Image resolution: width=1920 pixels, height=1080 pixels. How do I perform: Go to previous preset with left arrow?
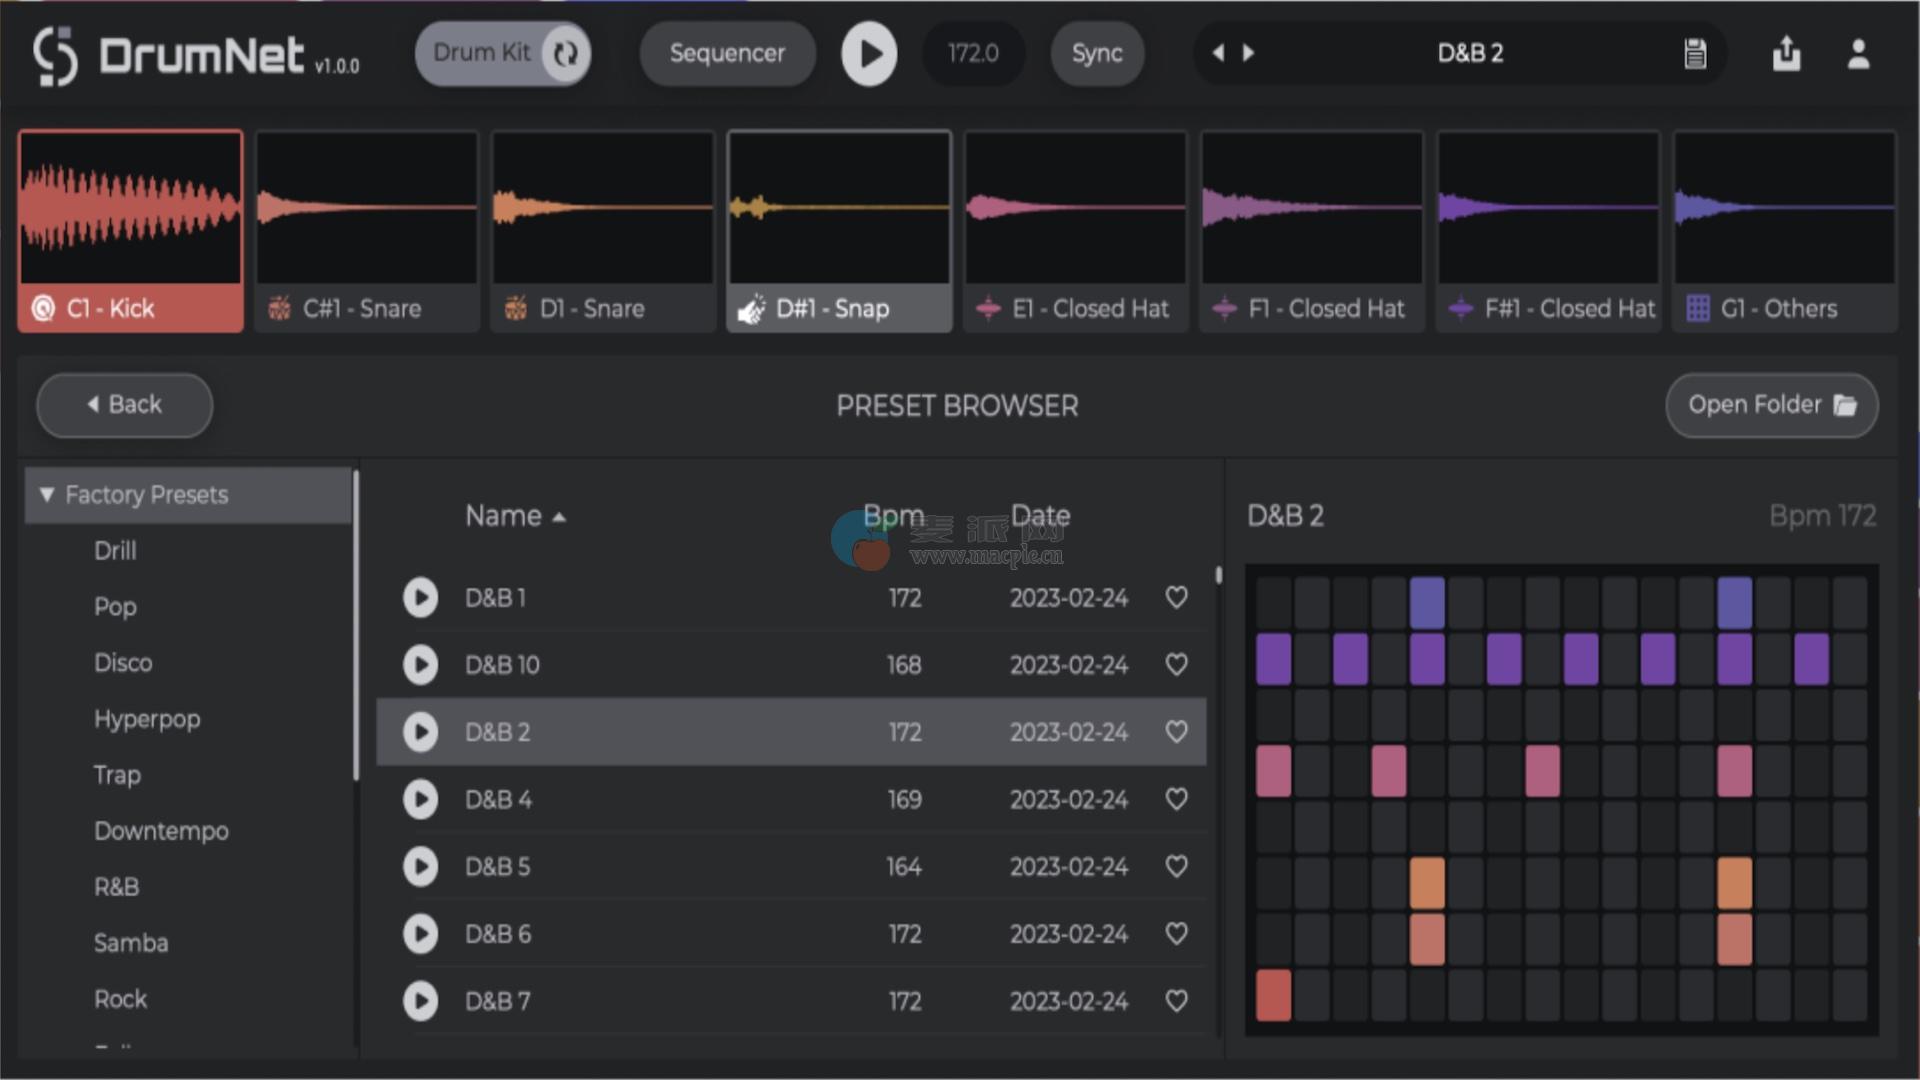pyautogui.click(x=1217, y=54)
